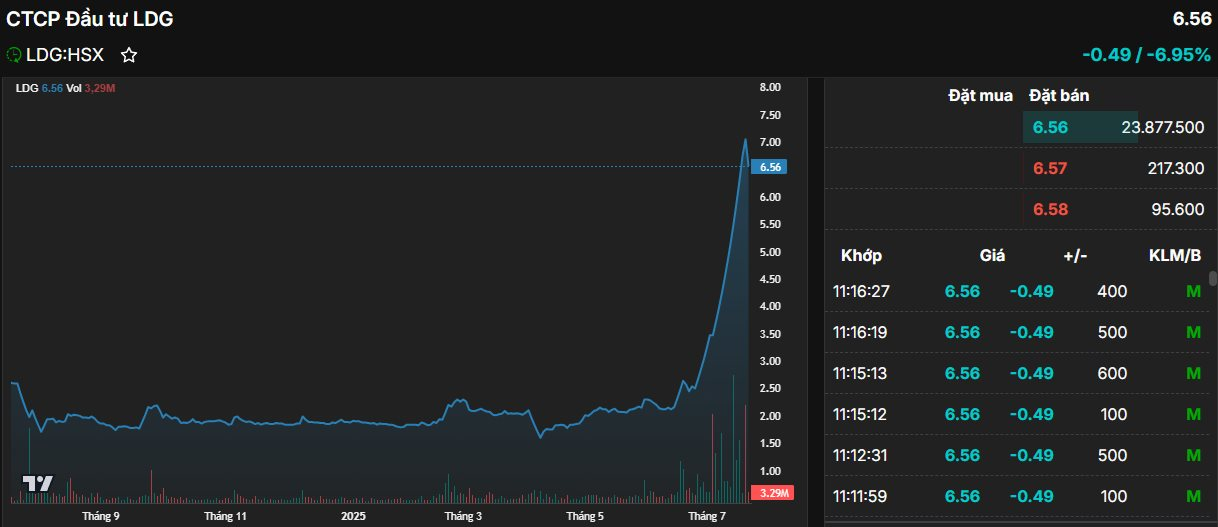
Task: Click the green status icon before LDG:HSX
Action: coord(14,55)
